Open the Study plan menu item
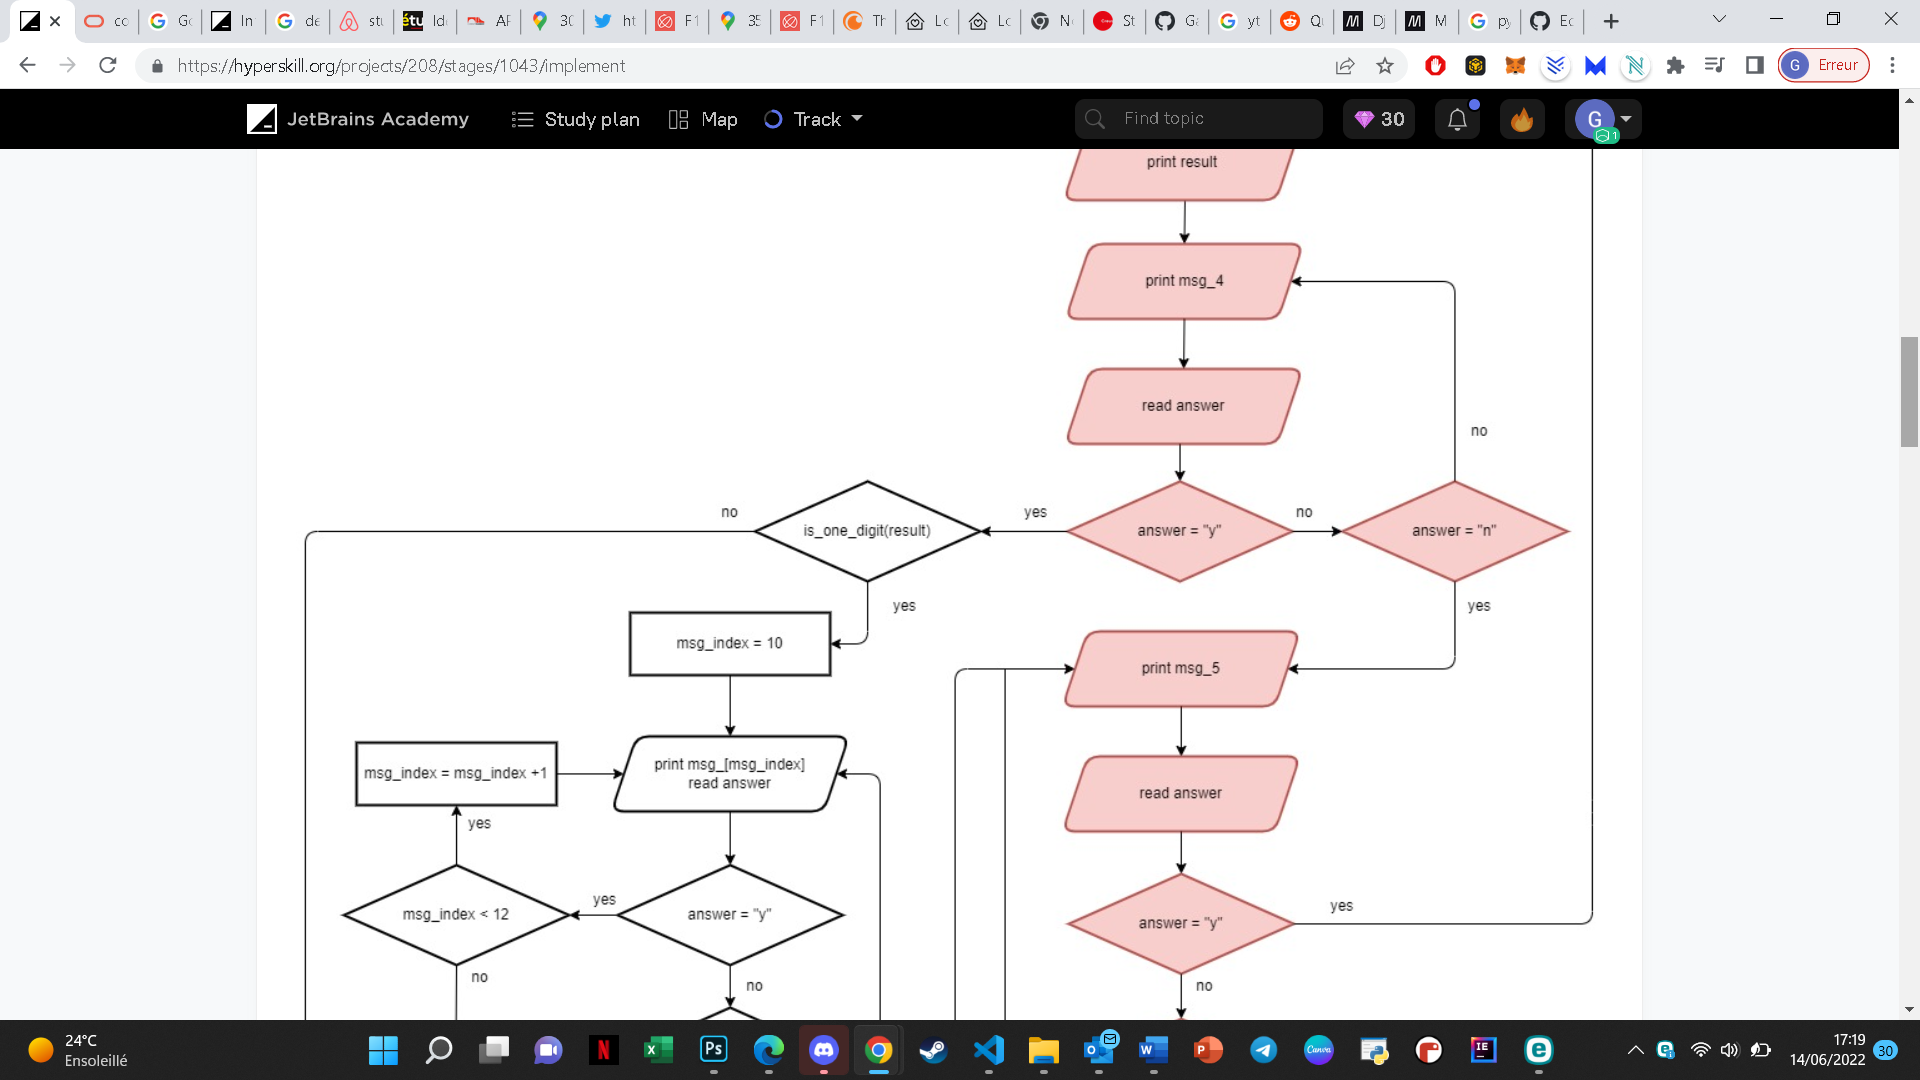 (x=576, y=119)
